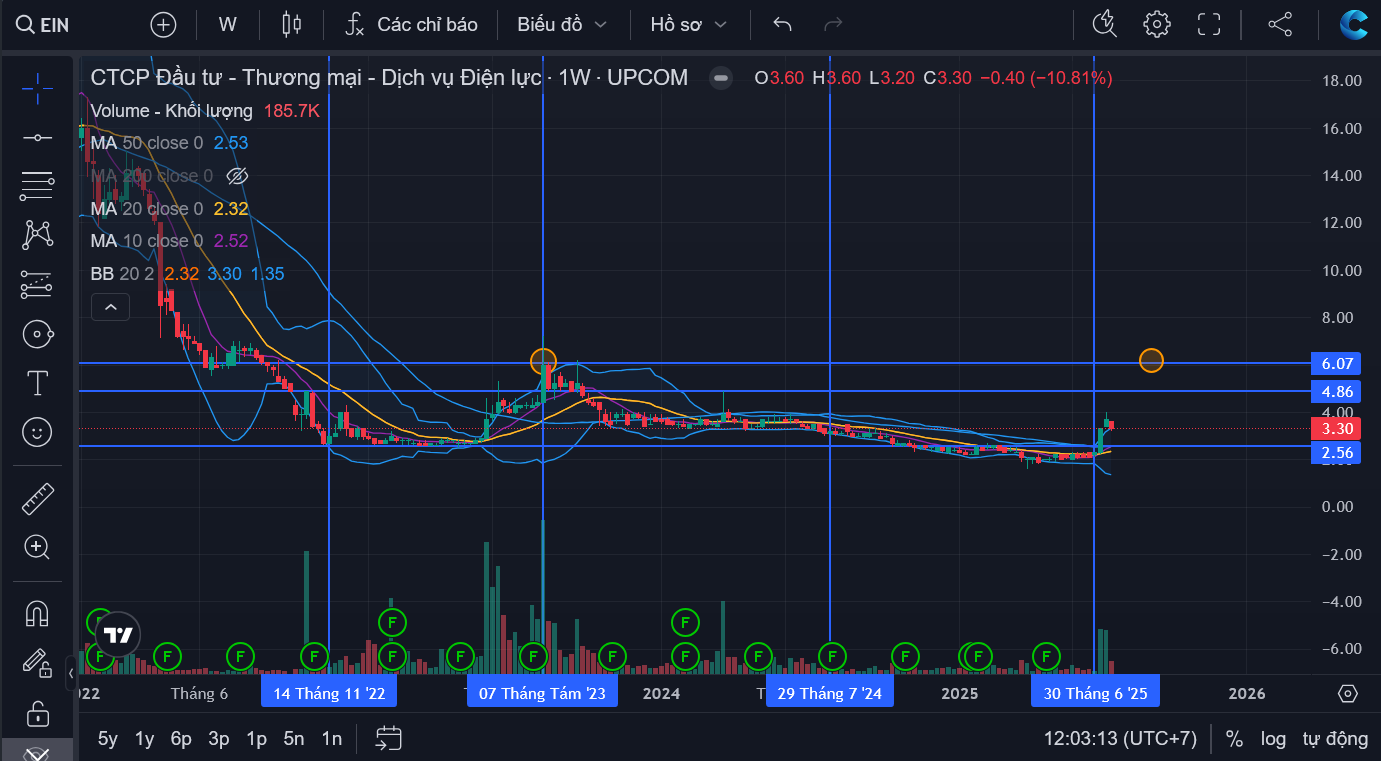
Task: Toggle log scale mode
Action: 1273,739
